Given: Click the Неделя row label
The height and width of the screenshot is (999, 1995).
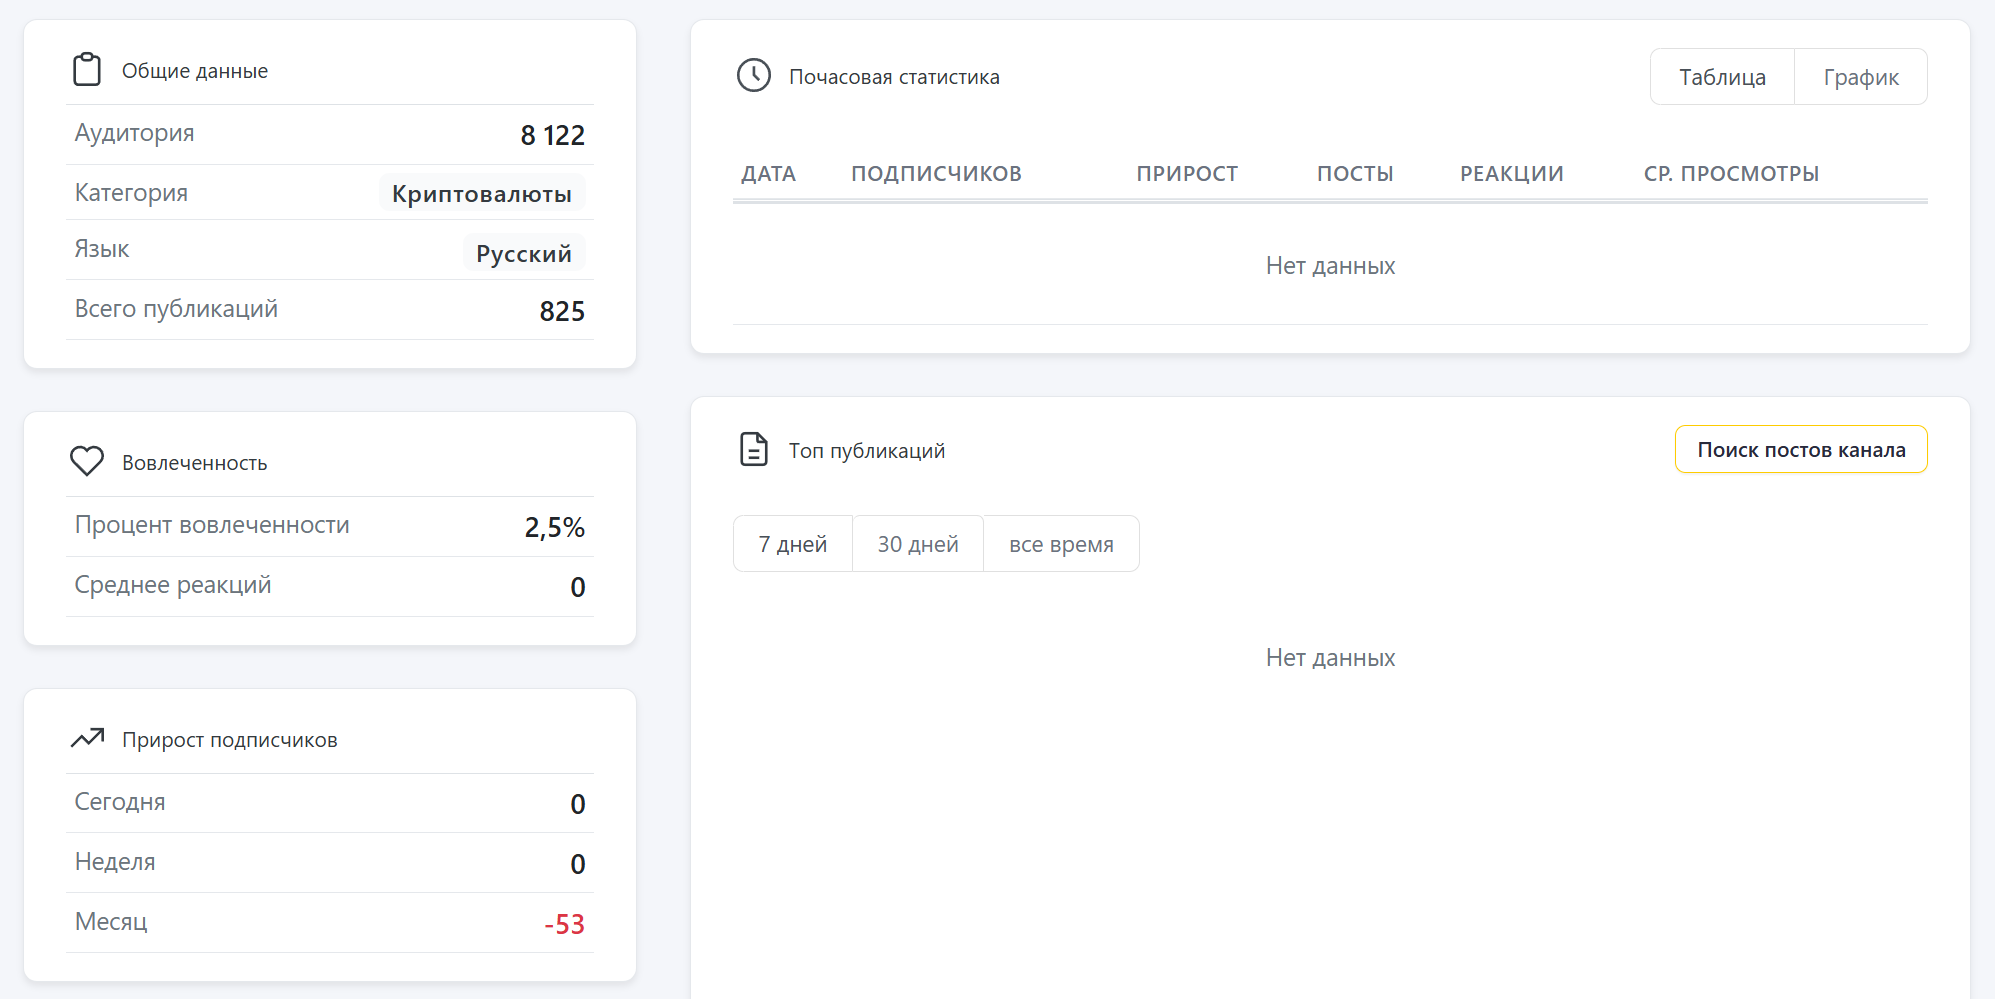Looking at the screenshot, I should point(115,862).
